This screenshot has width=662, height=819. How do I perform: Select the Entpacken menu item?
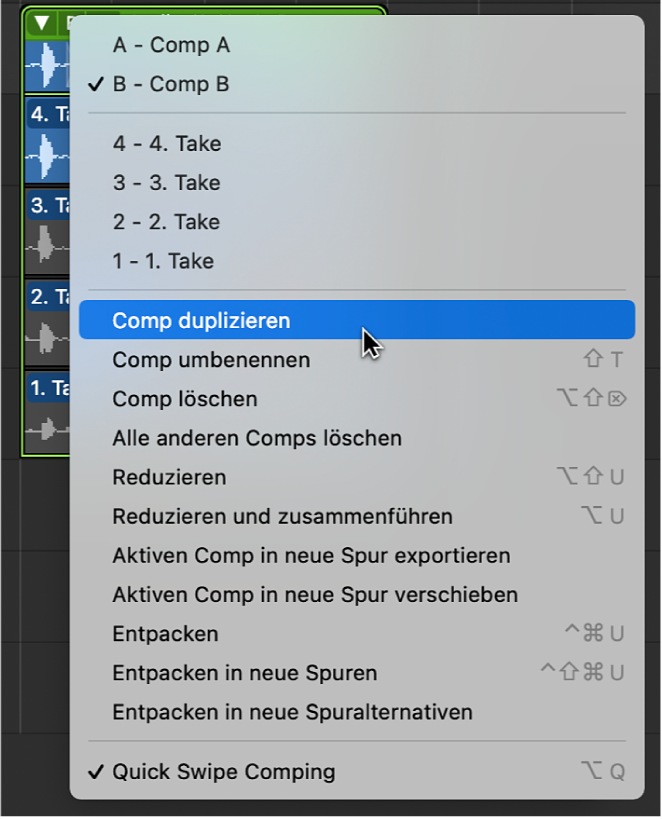[x=165, y=634]
